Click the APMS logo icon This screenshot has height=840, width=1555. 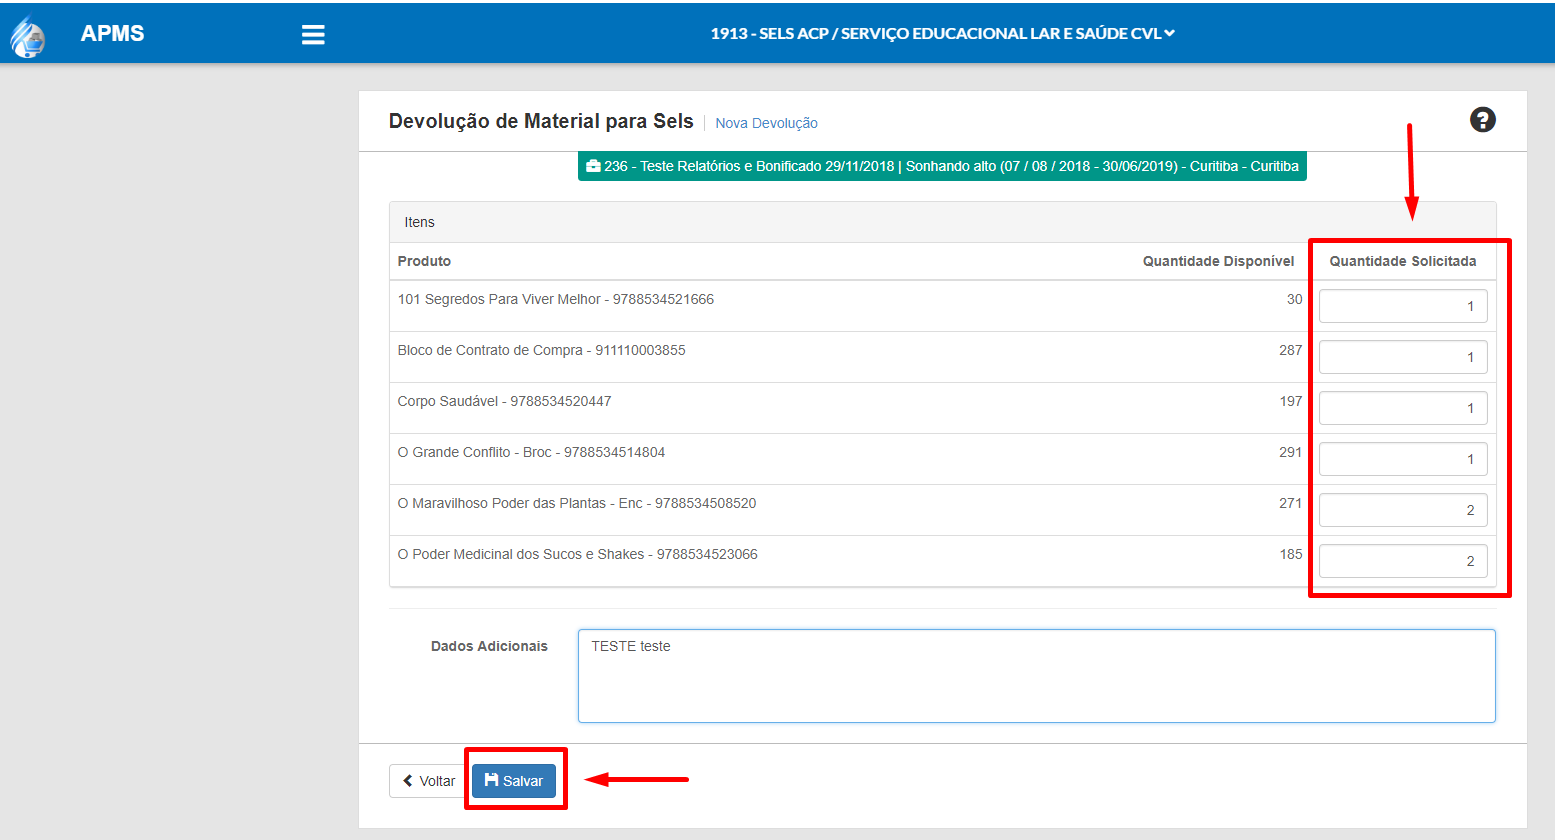click(28, 36)
